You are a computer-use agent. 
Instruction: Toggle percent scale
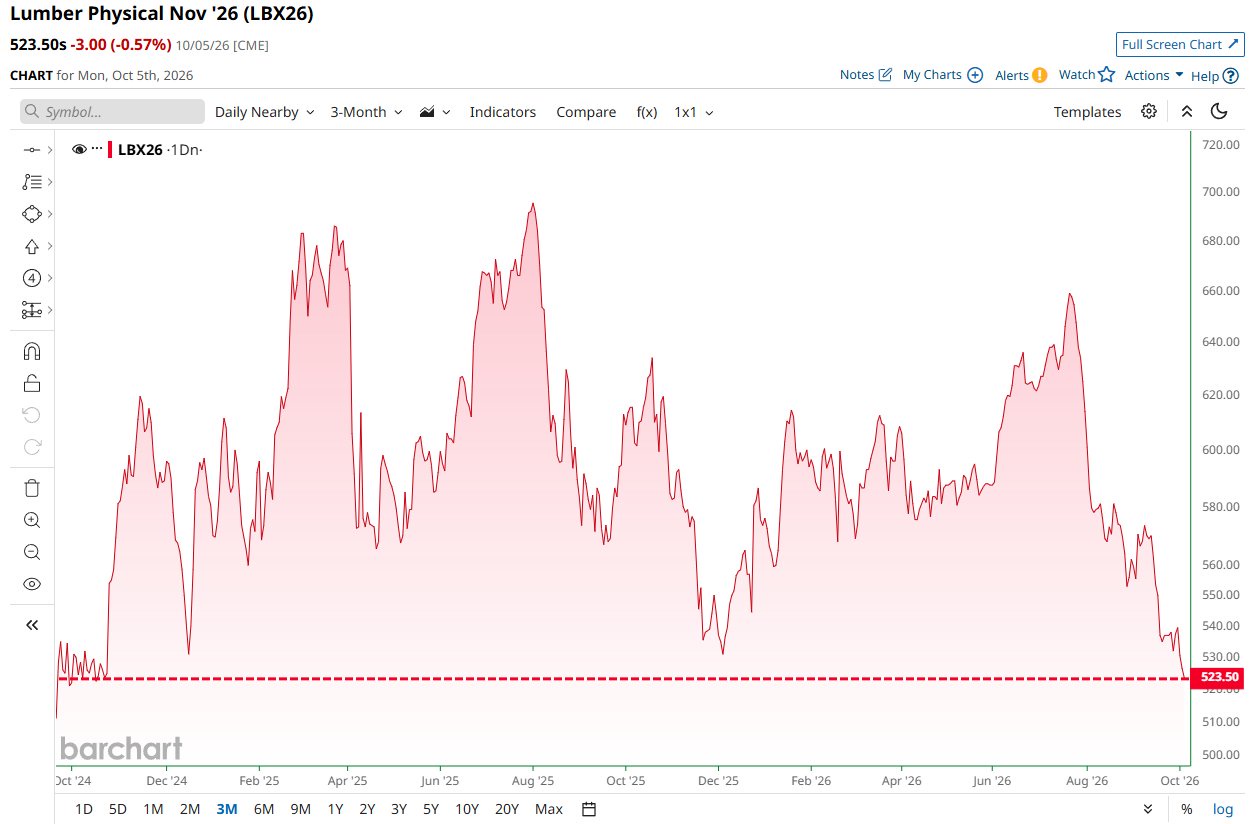[1187, 809]
